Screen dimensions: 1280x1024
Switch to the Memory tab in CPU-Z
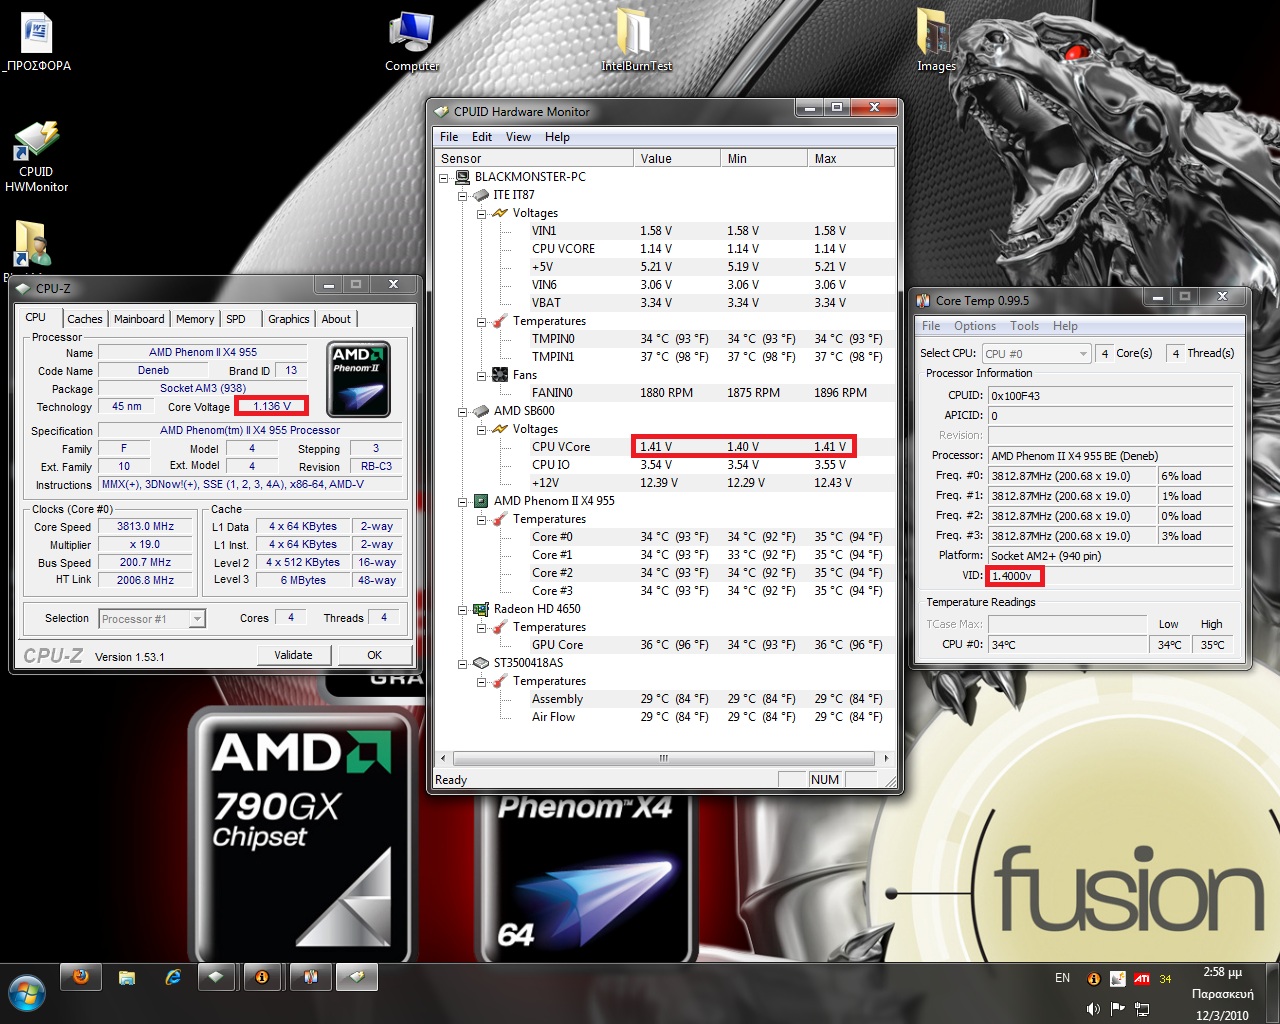195,319
